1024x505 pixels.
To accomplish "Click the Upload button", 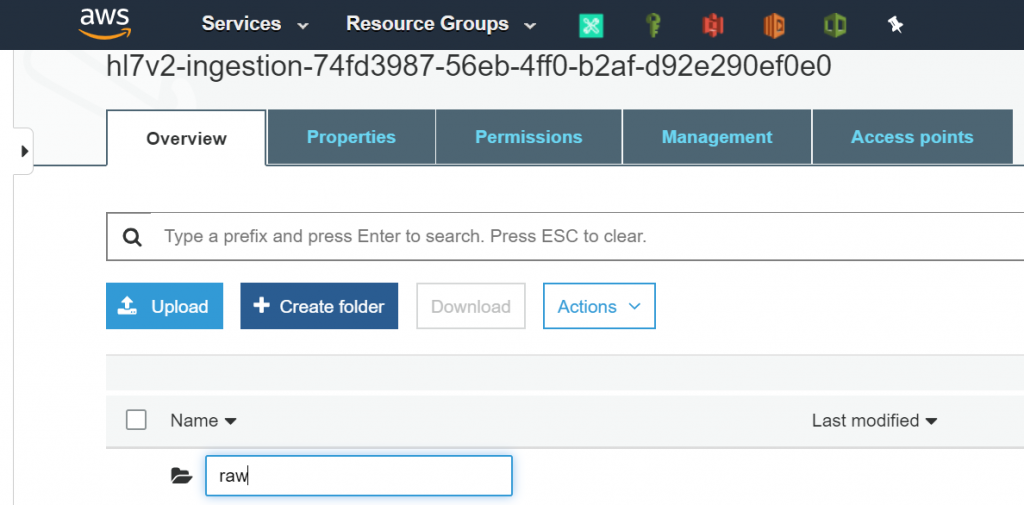I will [x=165, y=306].
